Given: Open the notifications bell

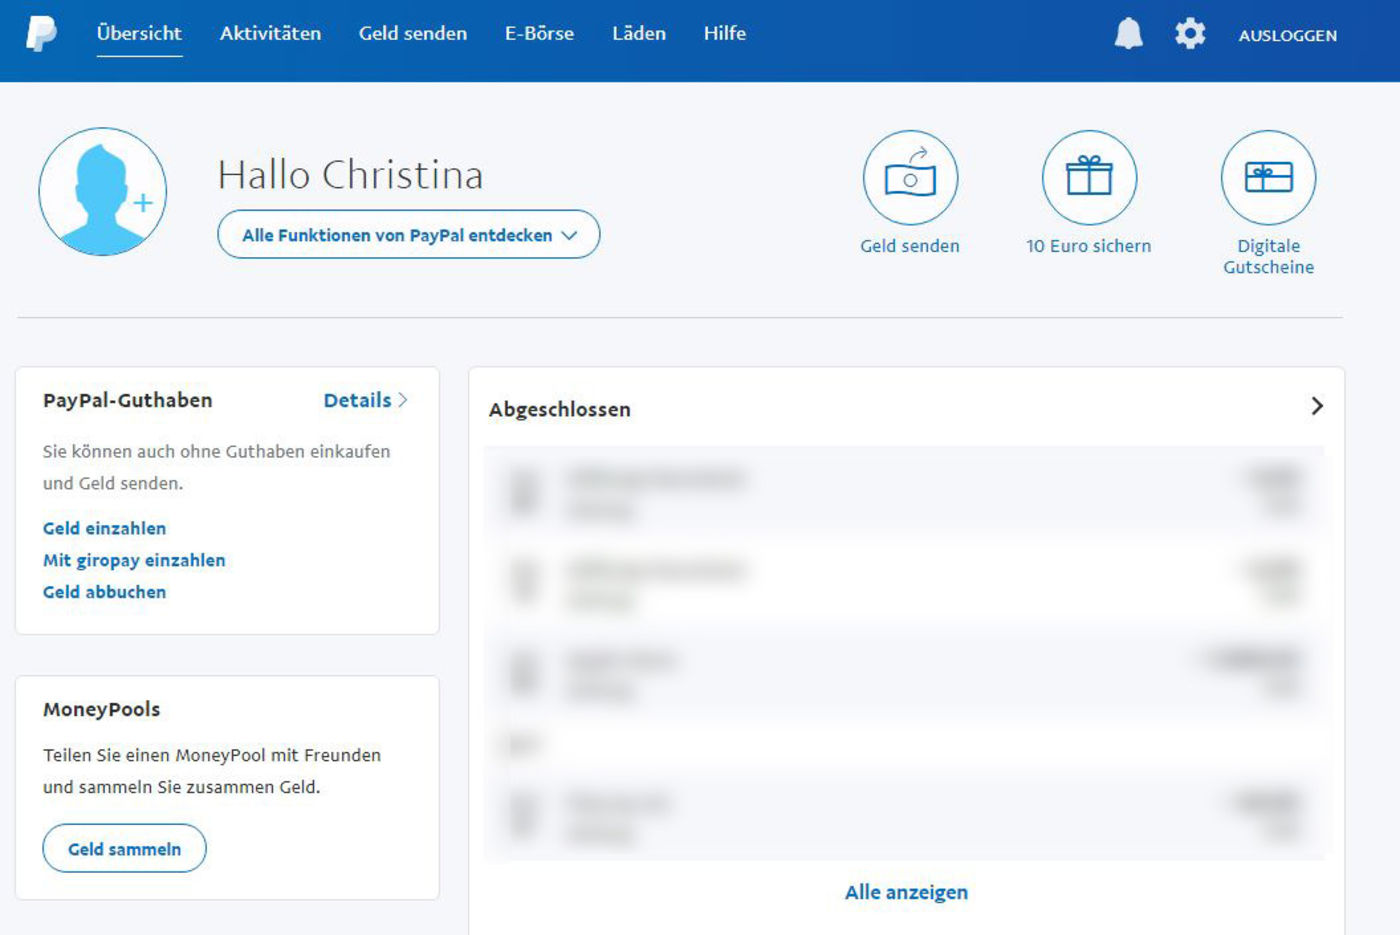Looking at the screenshot, I should 1128,33.
